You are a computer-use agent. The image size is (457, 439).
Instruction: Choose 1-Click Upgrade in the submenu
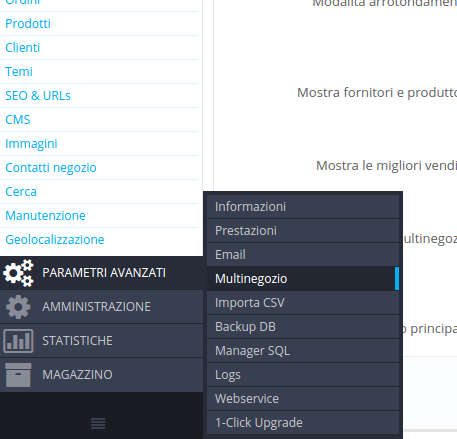(303, 423)
